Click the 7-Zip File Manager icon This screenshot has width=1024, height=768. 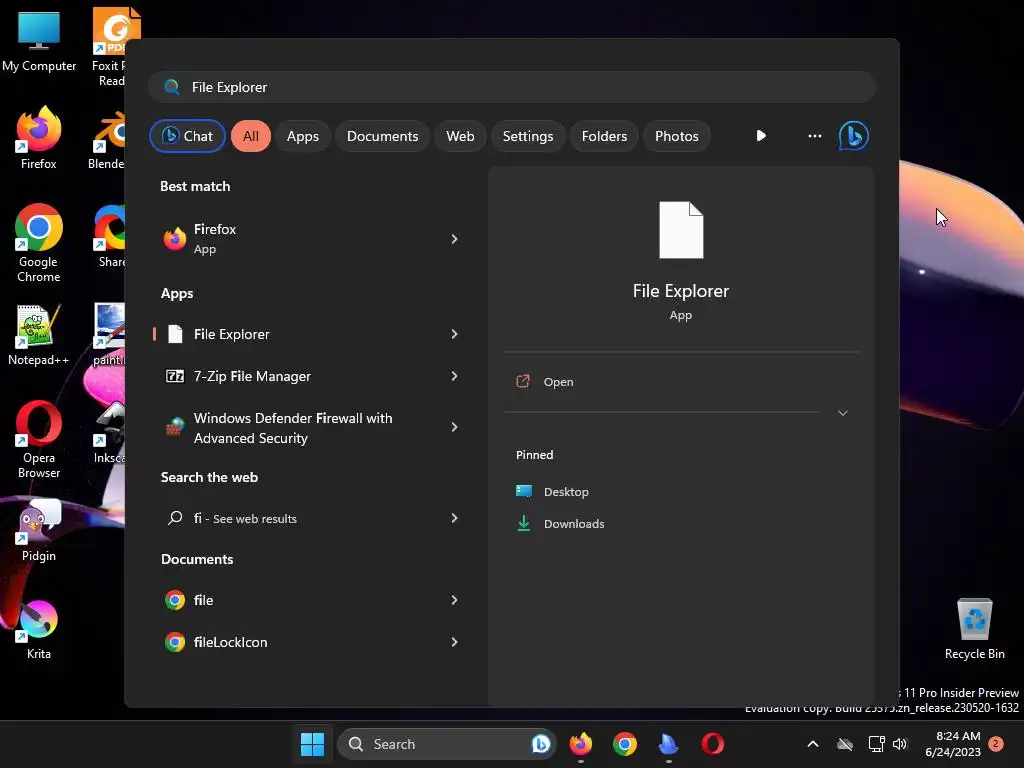[174, 376]
